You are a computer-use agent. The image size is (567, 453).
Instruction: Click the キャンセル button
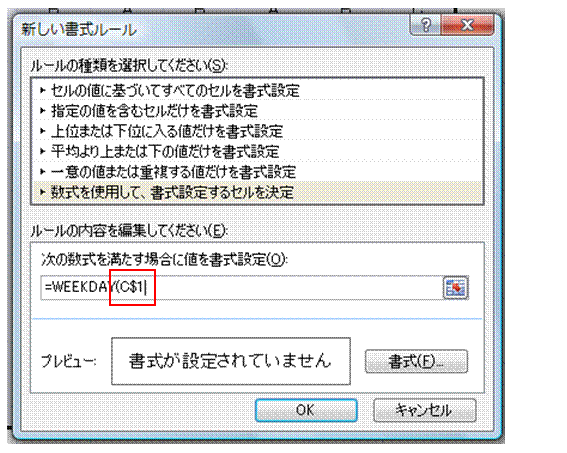(425, 410)
